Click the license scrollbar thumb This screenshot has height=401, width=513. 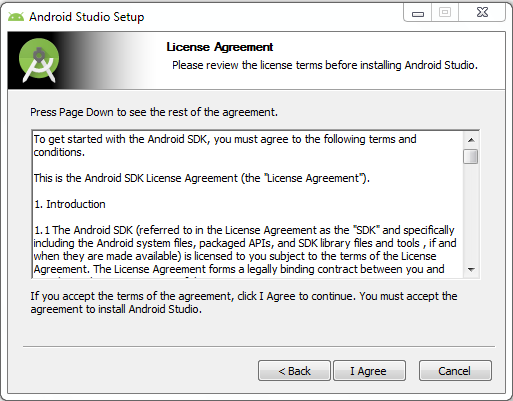tap(471, 156)
